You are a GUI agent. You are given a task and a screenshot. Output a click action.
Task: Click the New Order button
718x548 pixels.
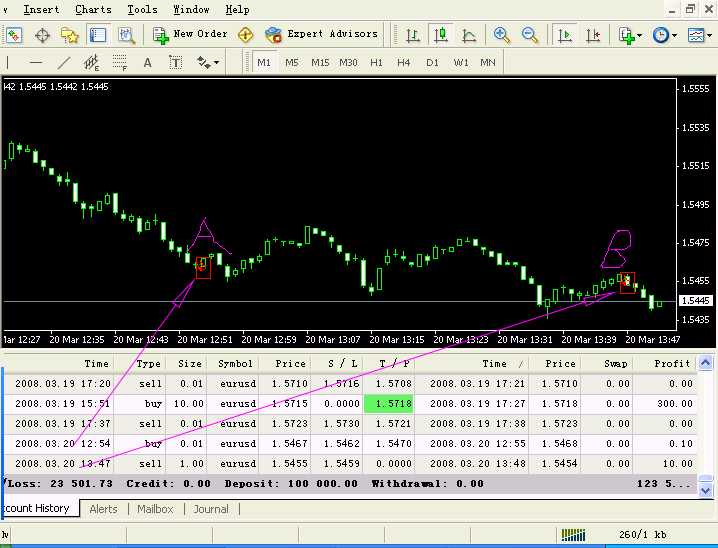pyautogui.click(x=190, y=34)
